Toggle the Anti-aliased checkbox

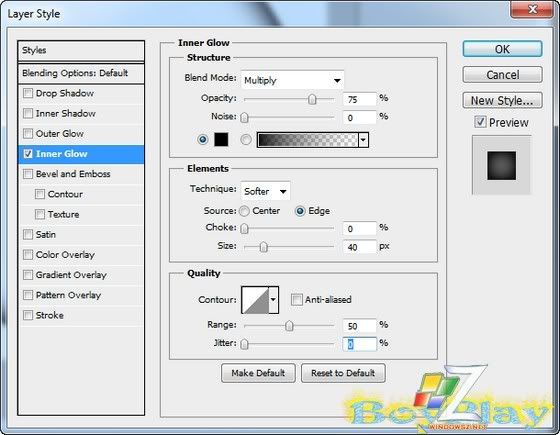click(x=296, y=299)
